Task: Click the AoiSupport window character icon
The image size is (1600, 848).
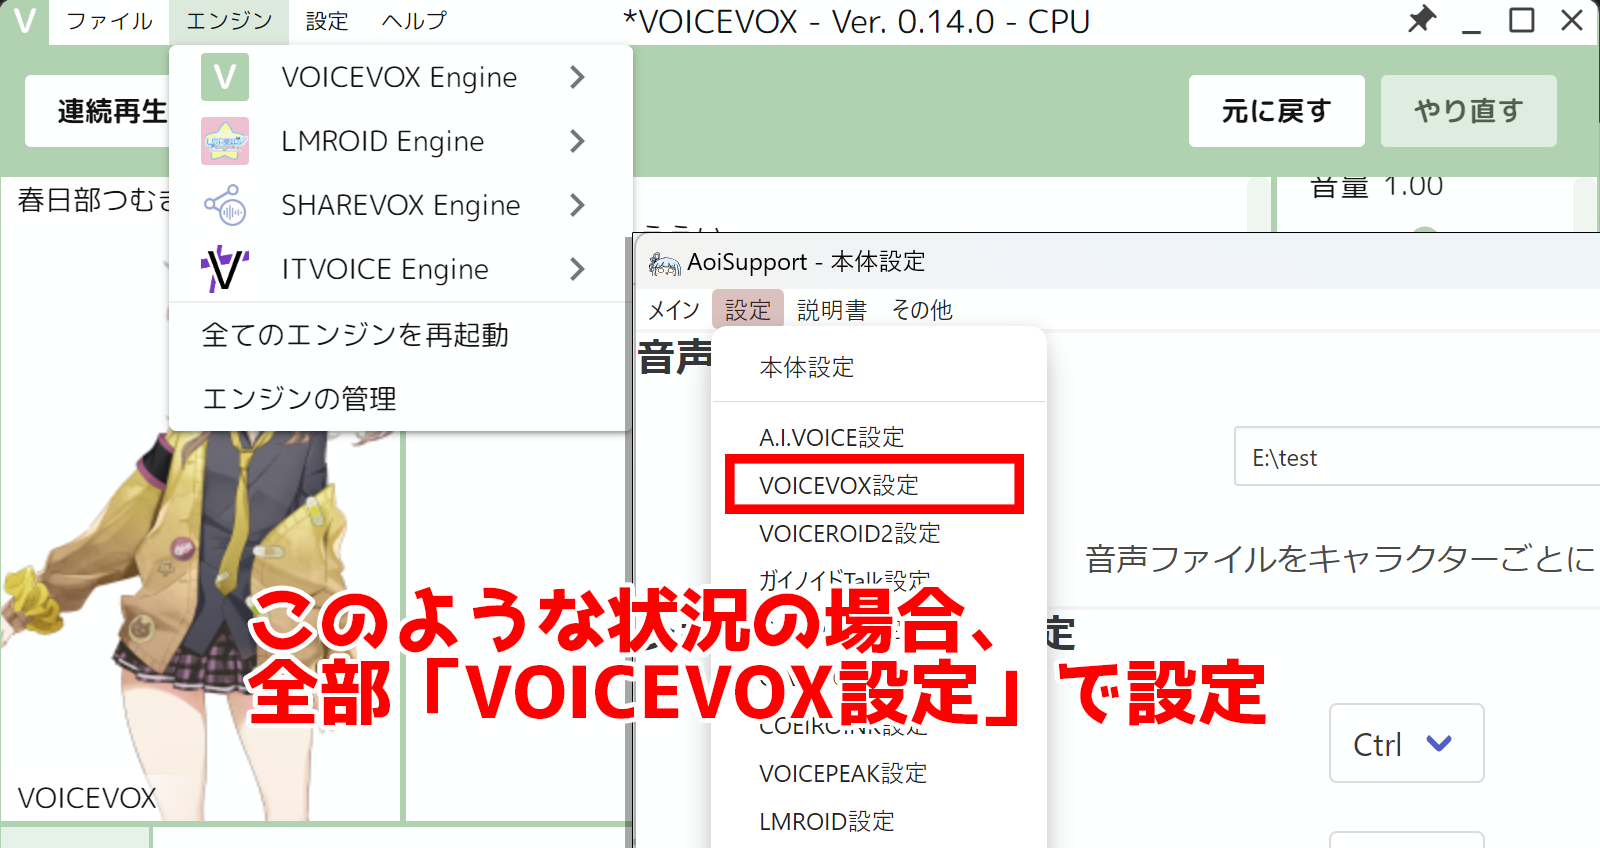Action: tap(664, 263)
